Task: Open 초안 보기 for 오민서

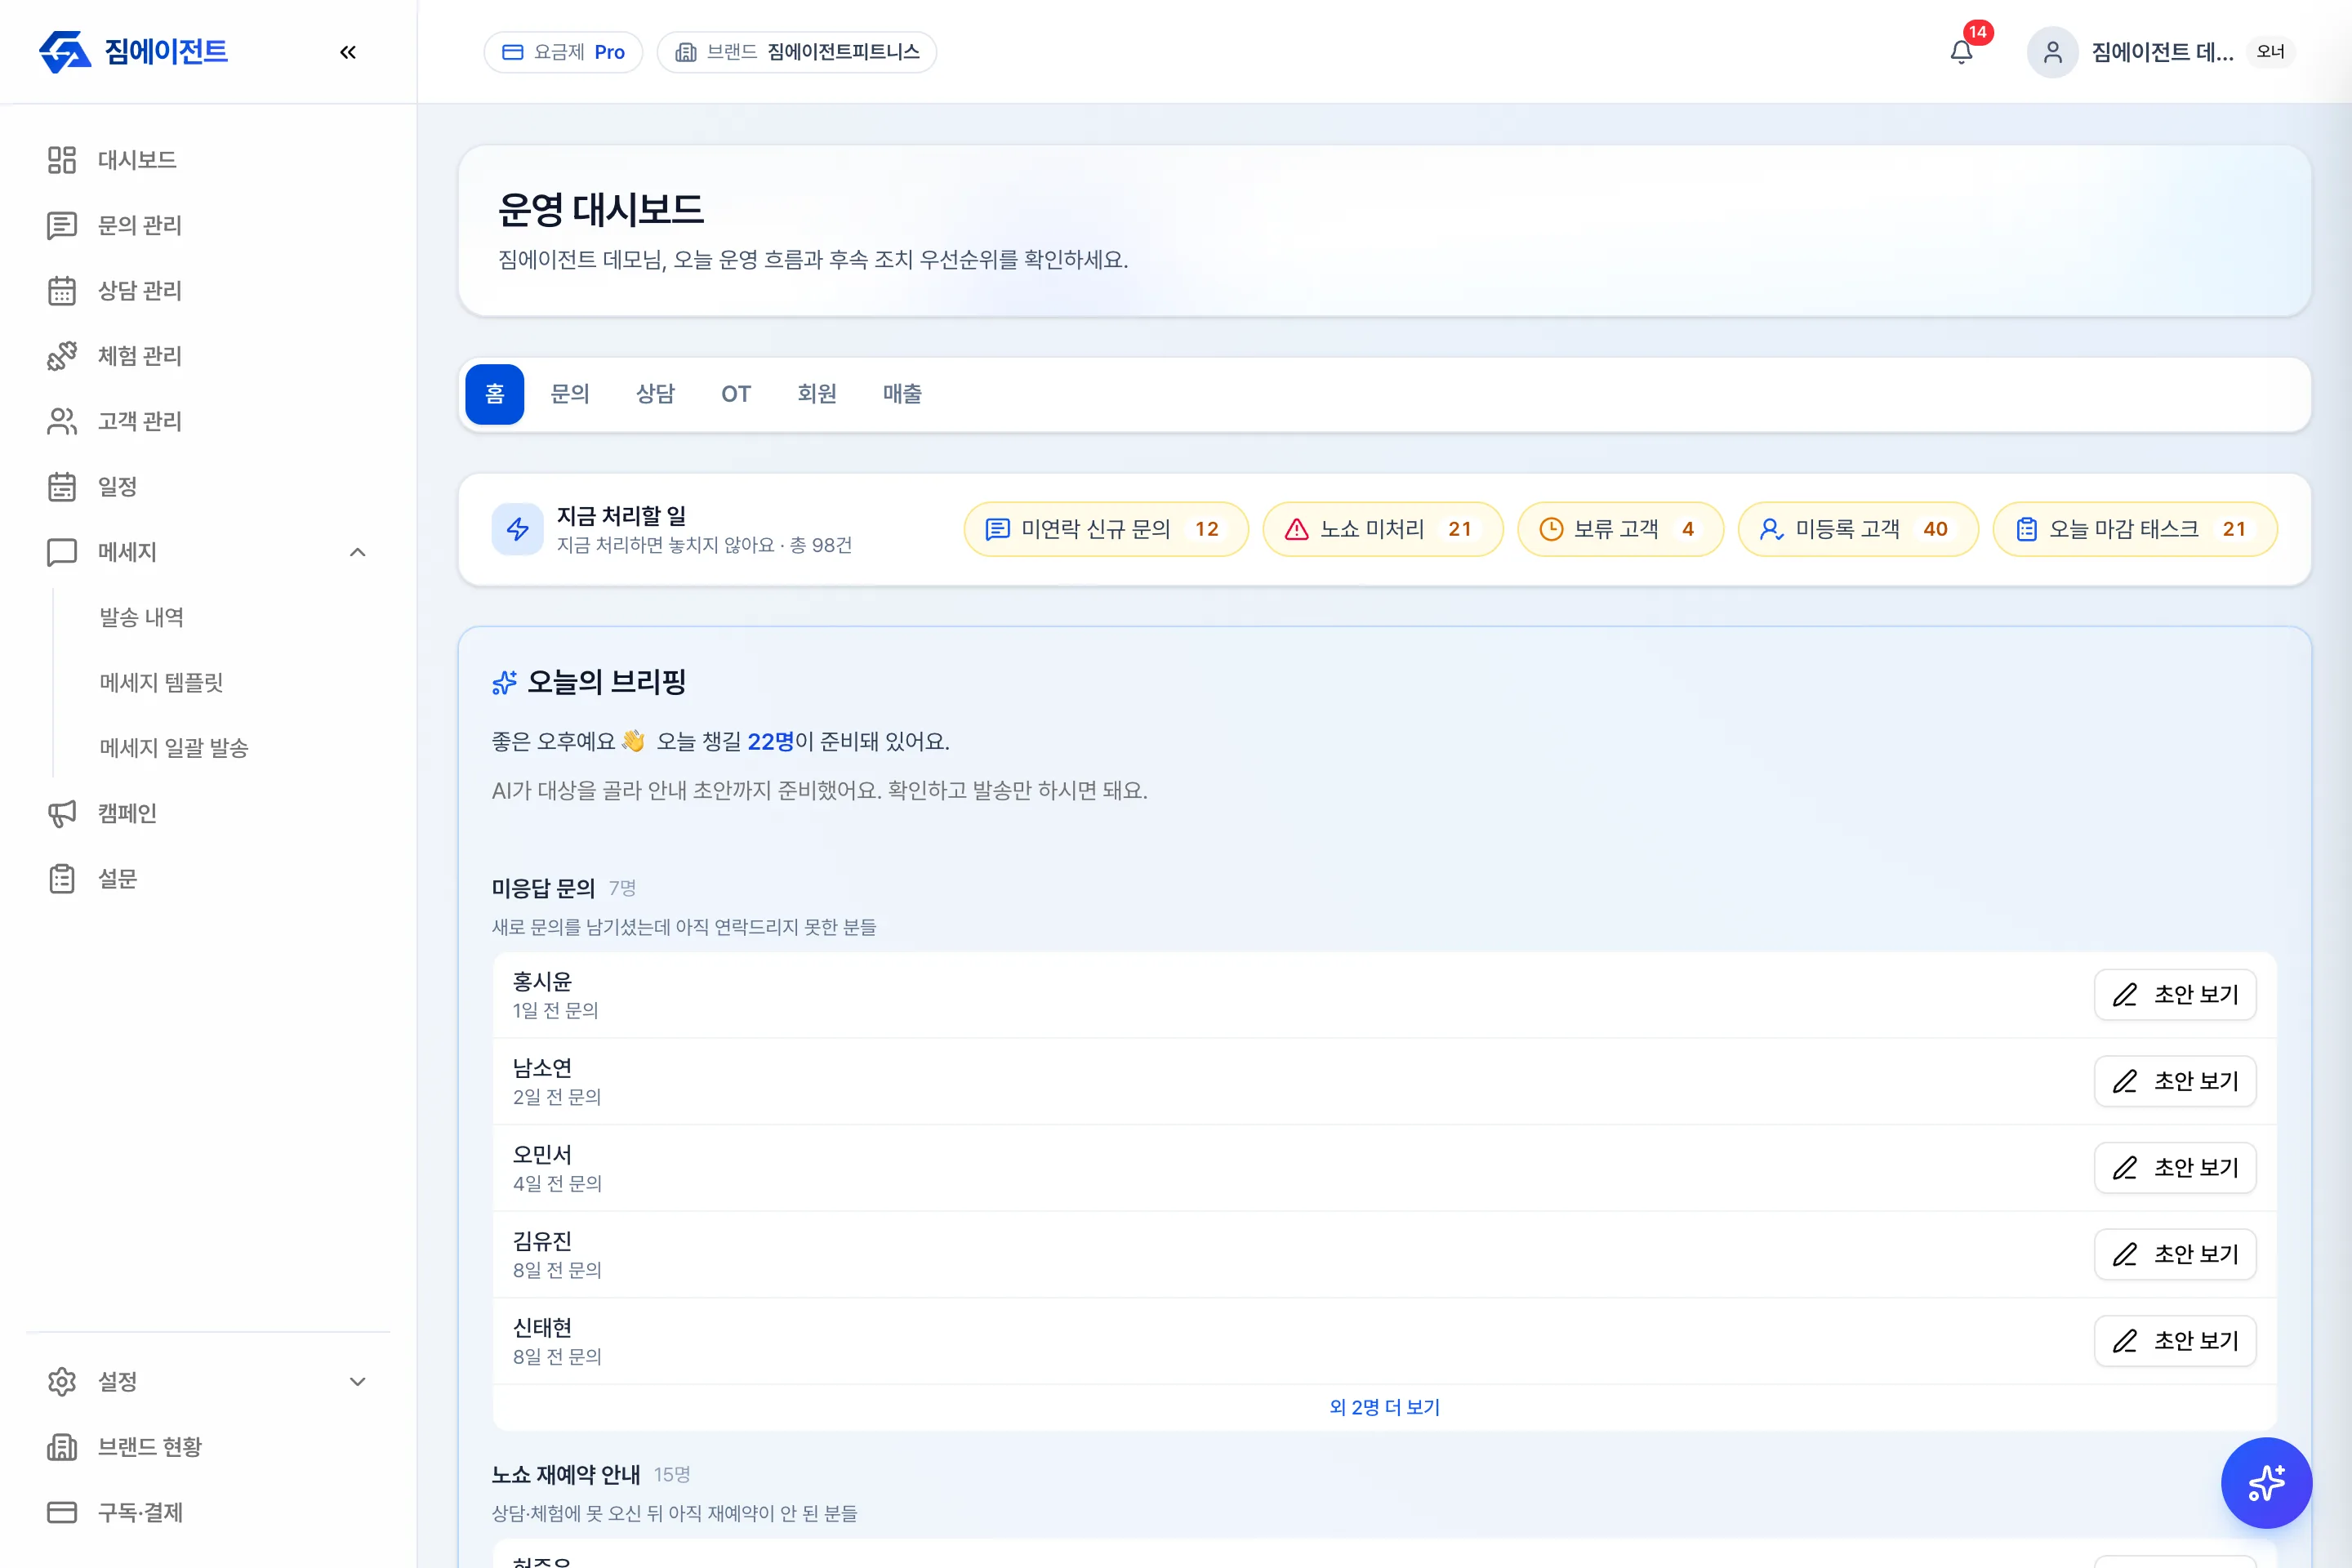Action: tap(2175, 1168)
